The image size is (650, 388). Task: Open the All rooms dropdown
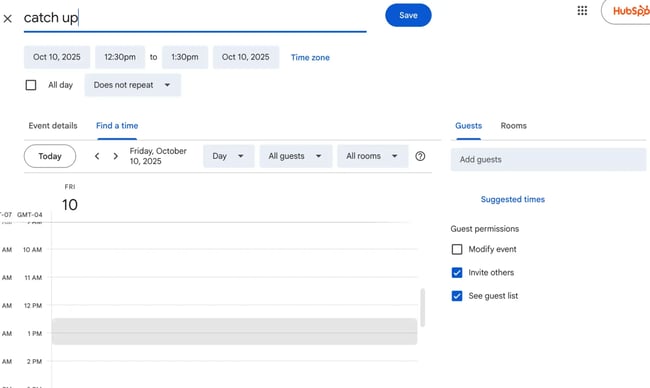click(x=372, y=156)
